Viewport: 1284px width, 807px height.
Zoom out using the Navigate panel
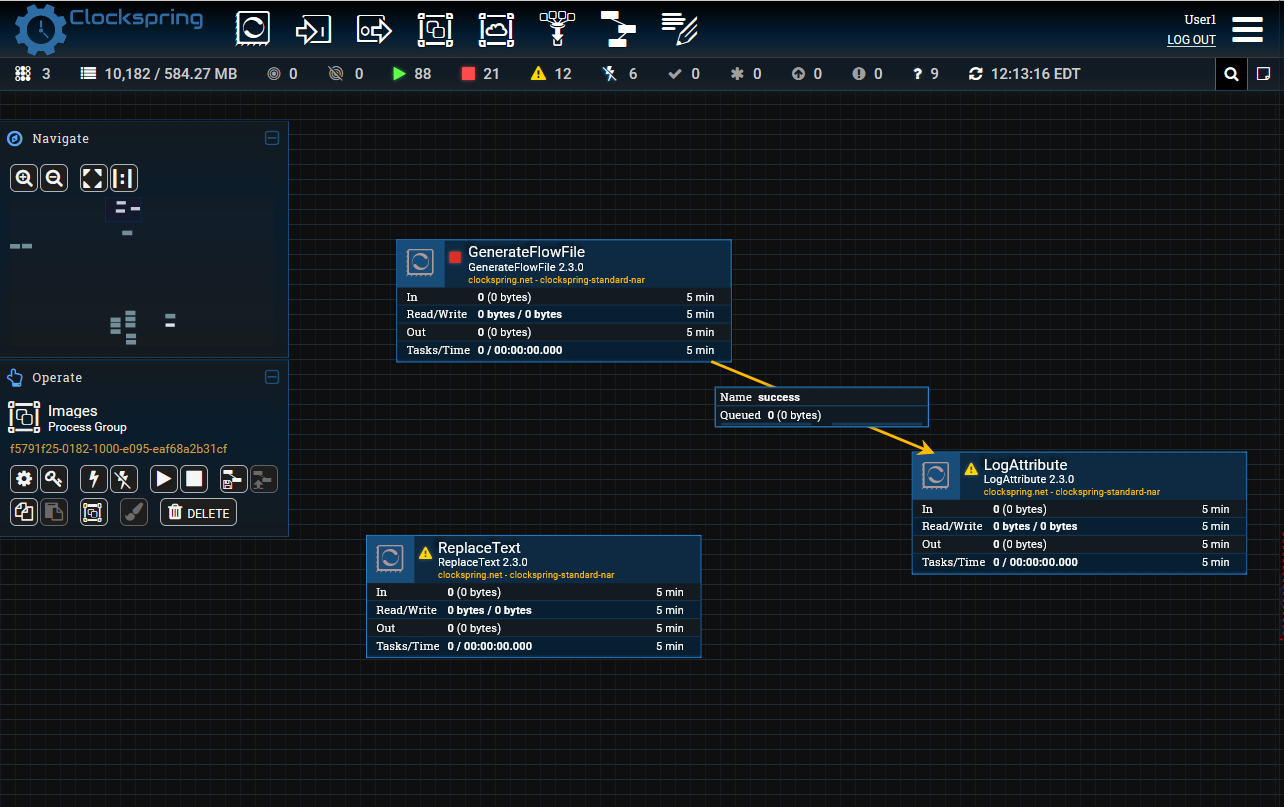(x=54, y=178)
